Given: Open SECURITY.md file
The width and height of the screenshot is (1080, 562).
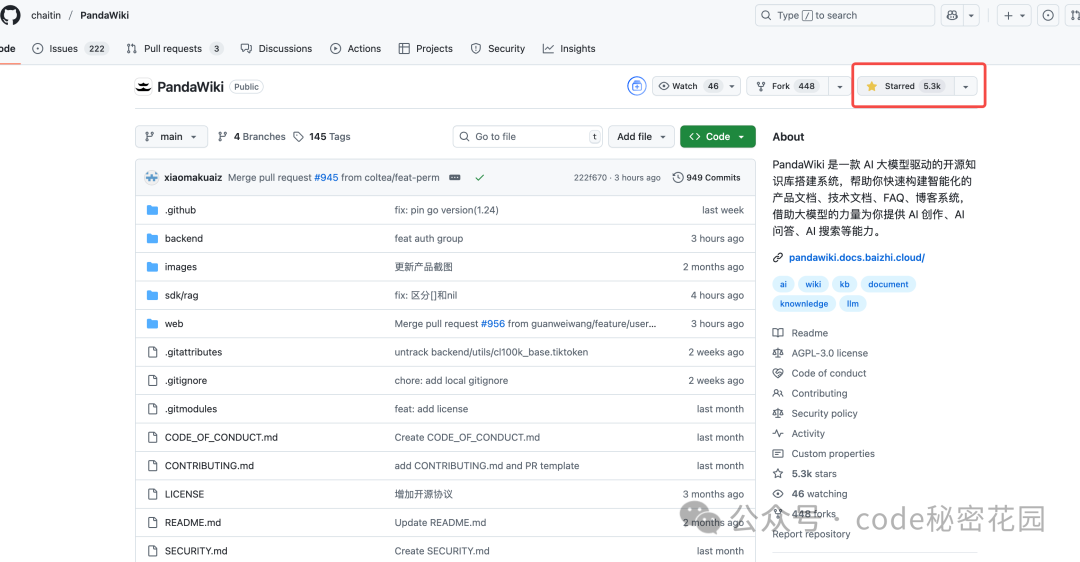Looking at the screenshot, I should pyautogui.click(x=196, y=551).
